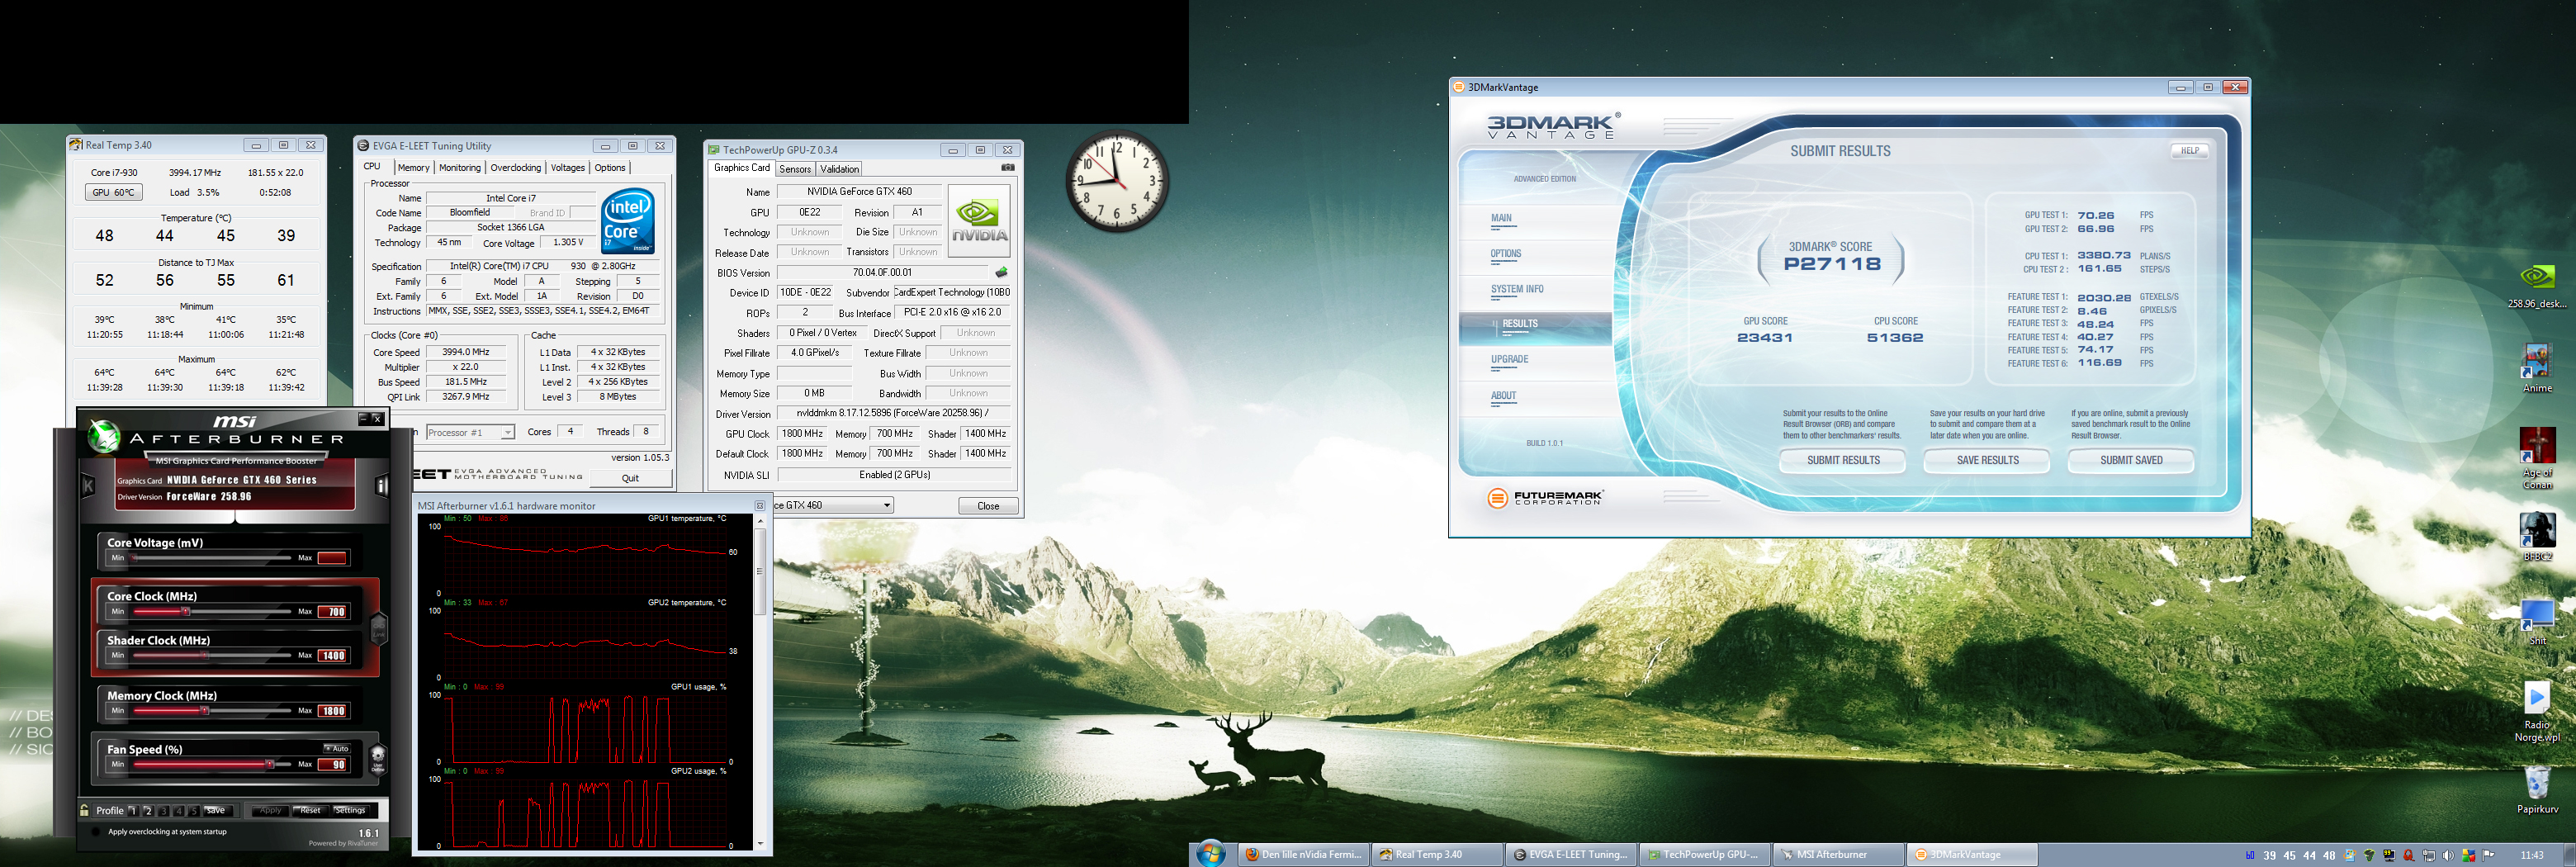Select Afterburner profile slot 2
The image size is (2576, 867).
point(149,811)
